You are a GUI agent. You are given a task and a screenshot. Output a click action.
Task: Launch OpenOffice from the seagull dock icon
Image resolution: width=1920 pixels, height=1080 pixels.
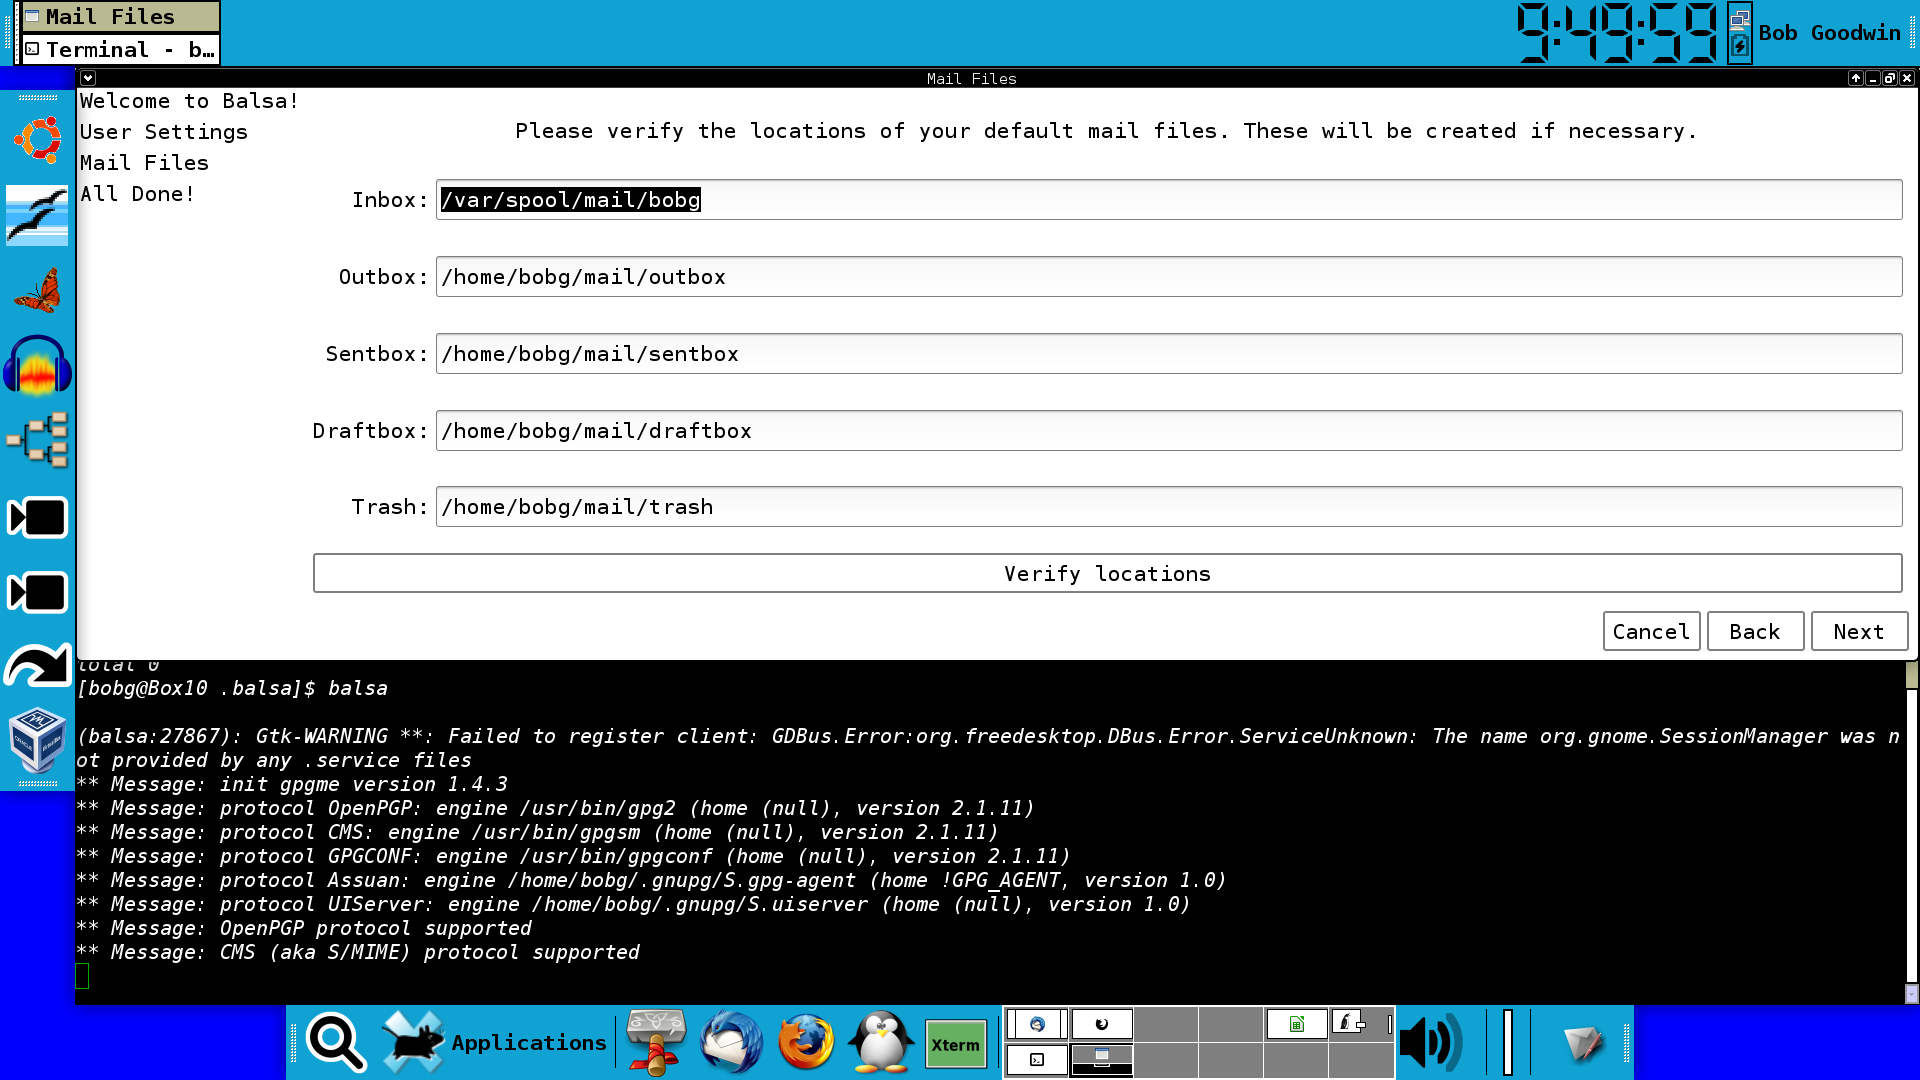(37, 215)
